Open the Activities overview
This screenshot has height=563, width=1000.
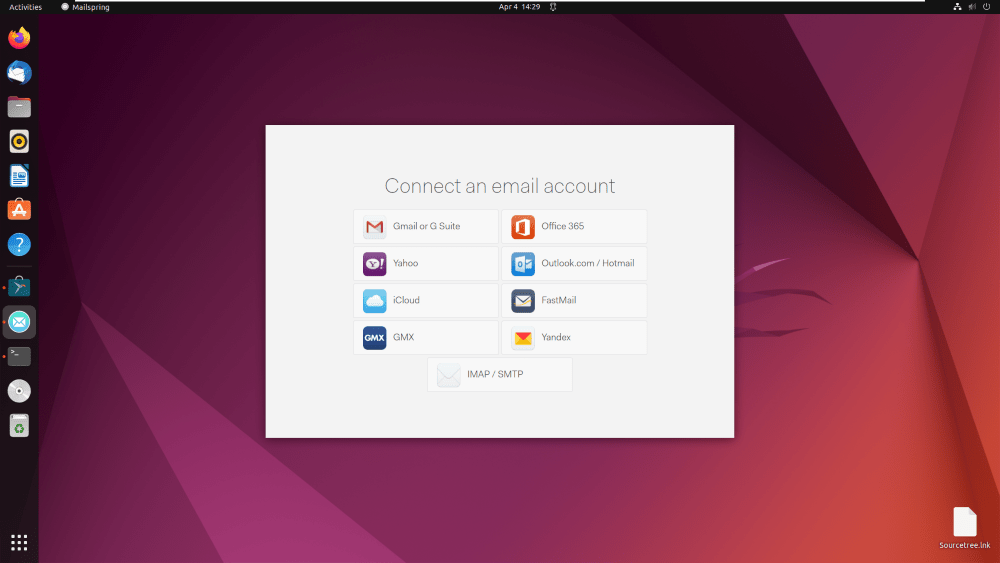26,7
